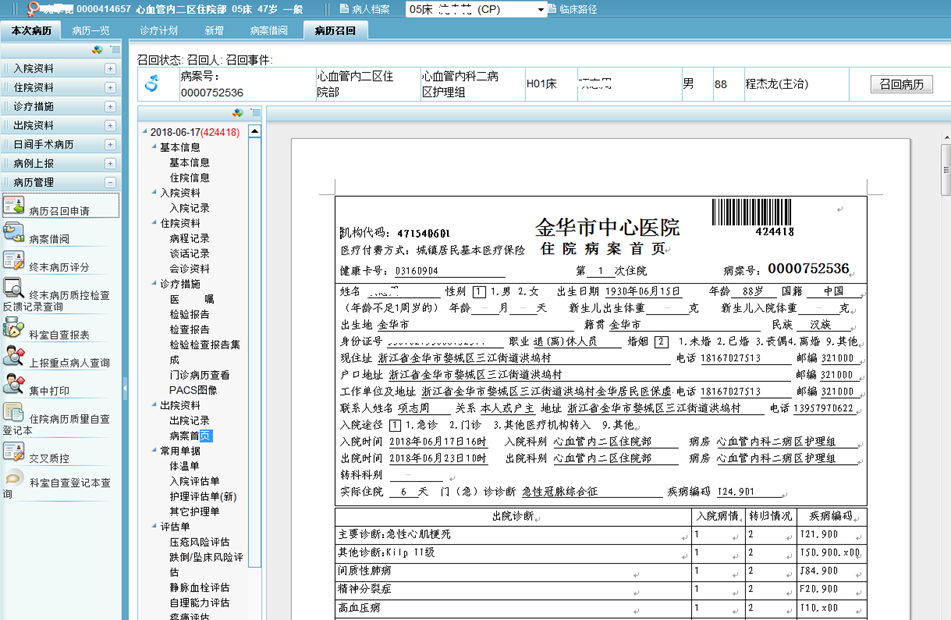Click the 召回病历 button
Image resolution: width=951 pixels, height=620 pixels.
[x=901, y=84]
